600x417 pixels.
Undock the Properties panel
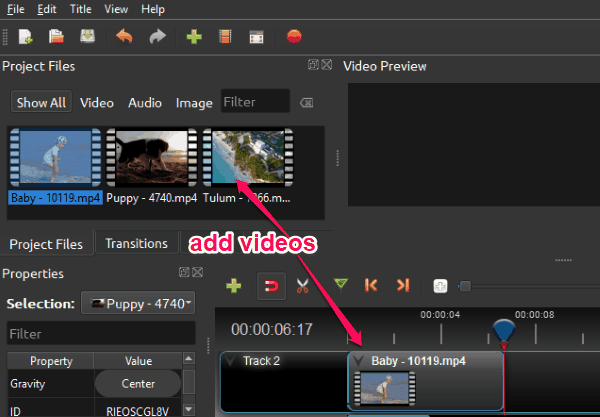coord(184,272)
